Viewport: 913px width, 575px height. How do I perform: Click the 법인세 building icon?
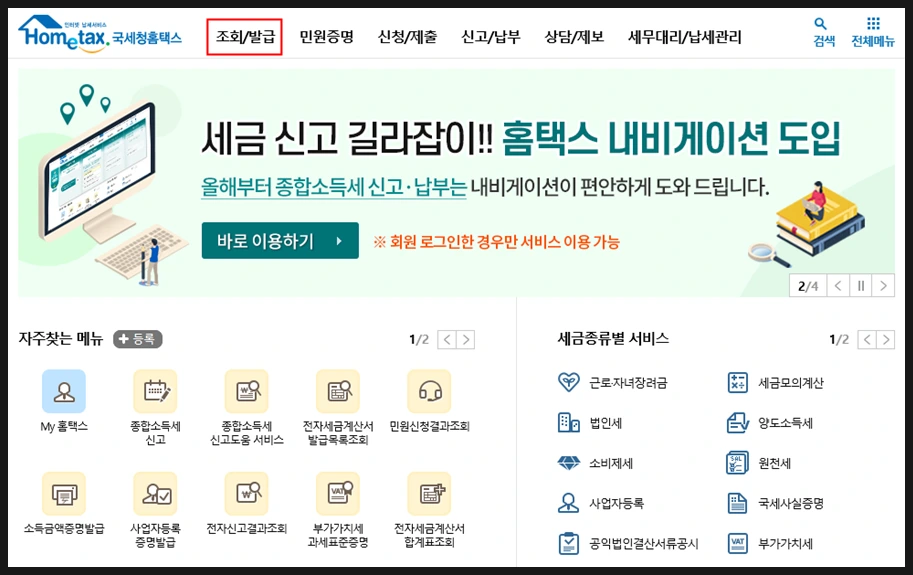tap(568, 423)
